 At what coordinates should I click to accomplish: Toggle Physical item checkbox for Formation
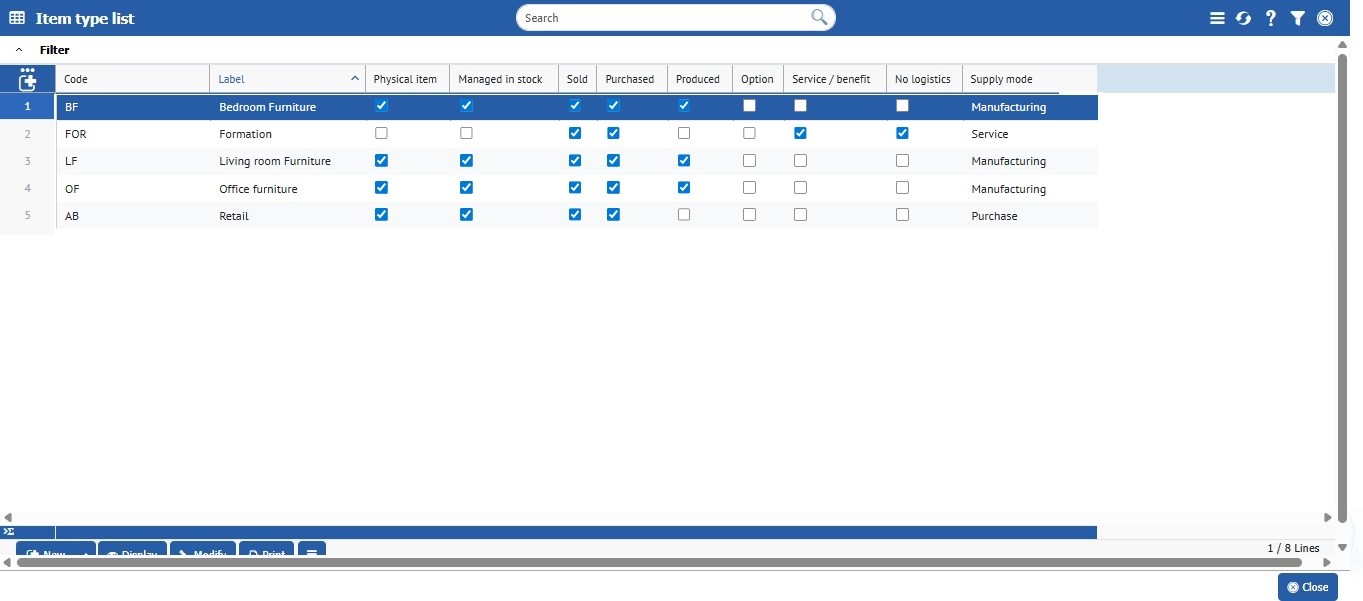click(381, 133)
